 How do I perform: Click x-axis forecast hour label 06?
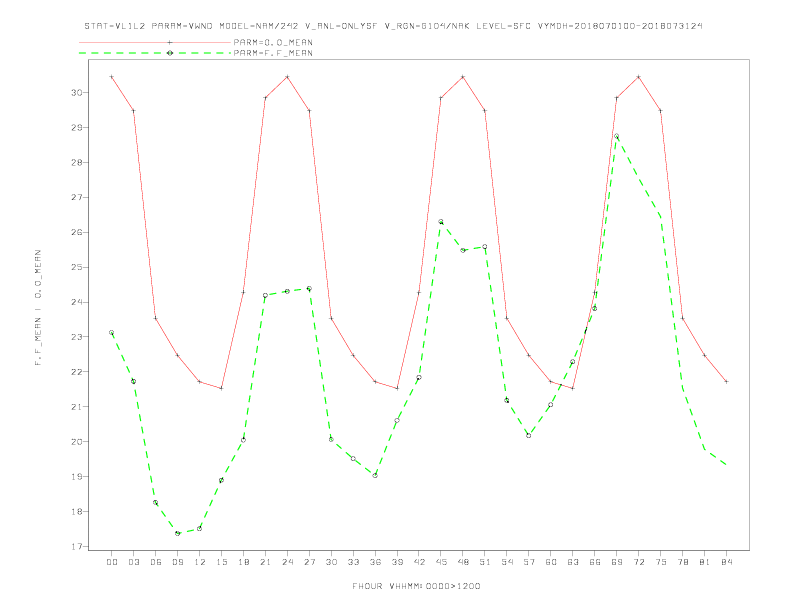point(156,562)
